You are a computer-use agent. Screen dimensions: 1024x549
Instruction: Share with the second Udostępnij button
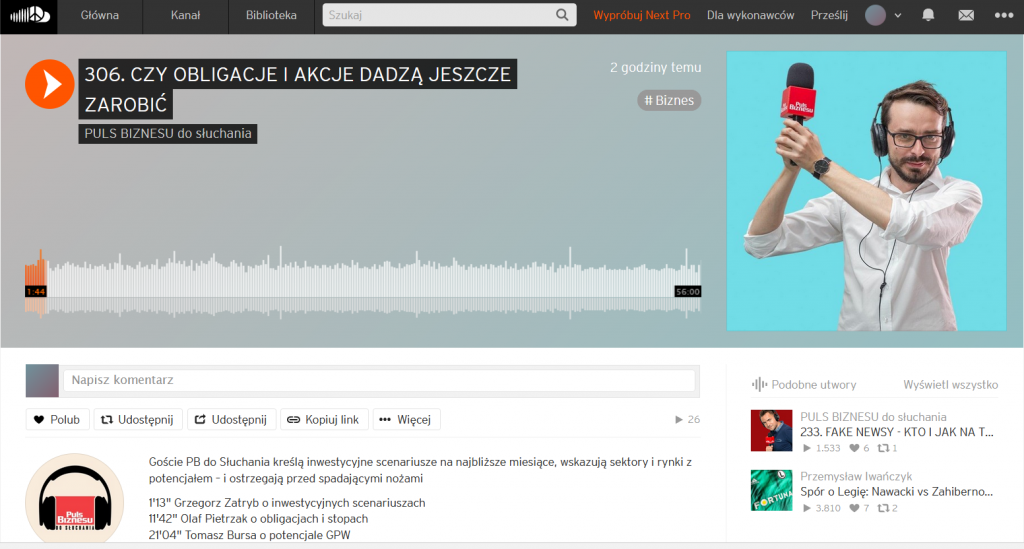(x=231, y=419)
